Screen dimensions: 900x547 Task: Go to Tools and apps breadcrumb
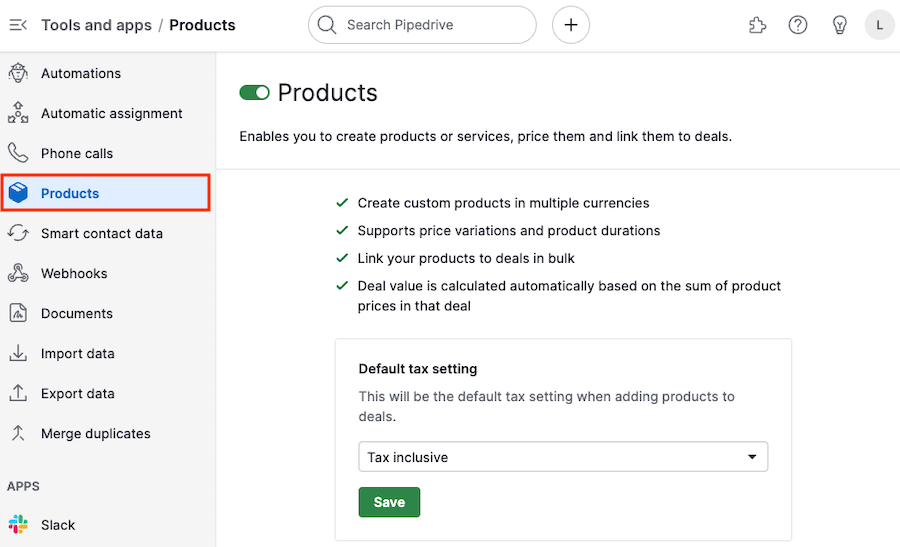click(x=96, y=25)
